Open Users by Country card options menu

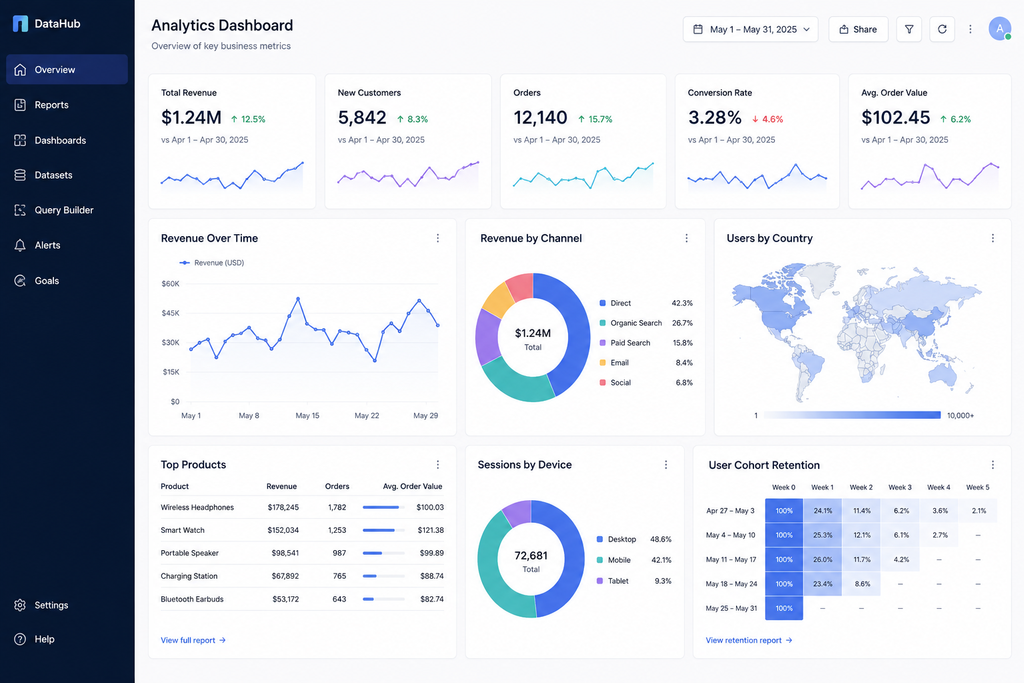(993, 238)
